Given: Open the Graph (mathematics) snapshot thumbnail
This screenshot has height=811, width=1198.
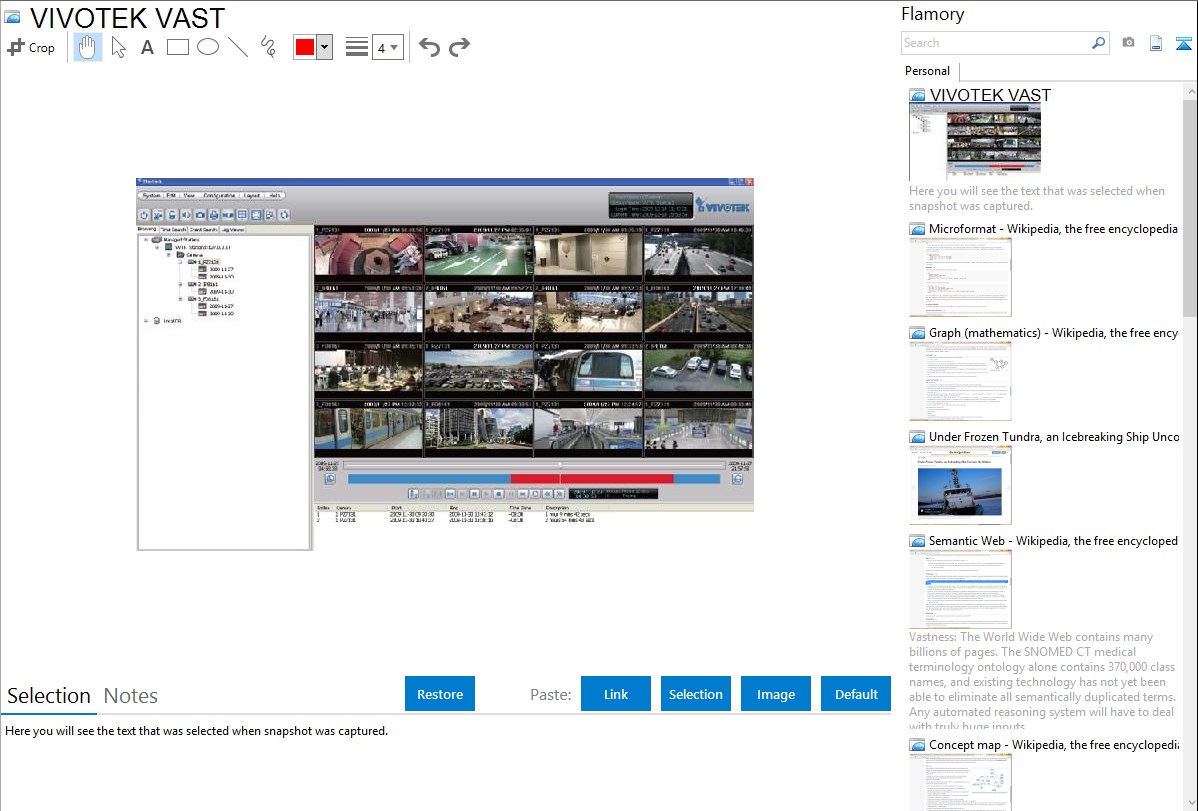Looking at the screenshot, I should click(960, 381).
